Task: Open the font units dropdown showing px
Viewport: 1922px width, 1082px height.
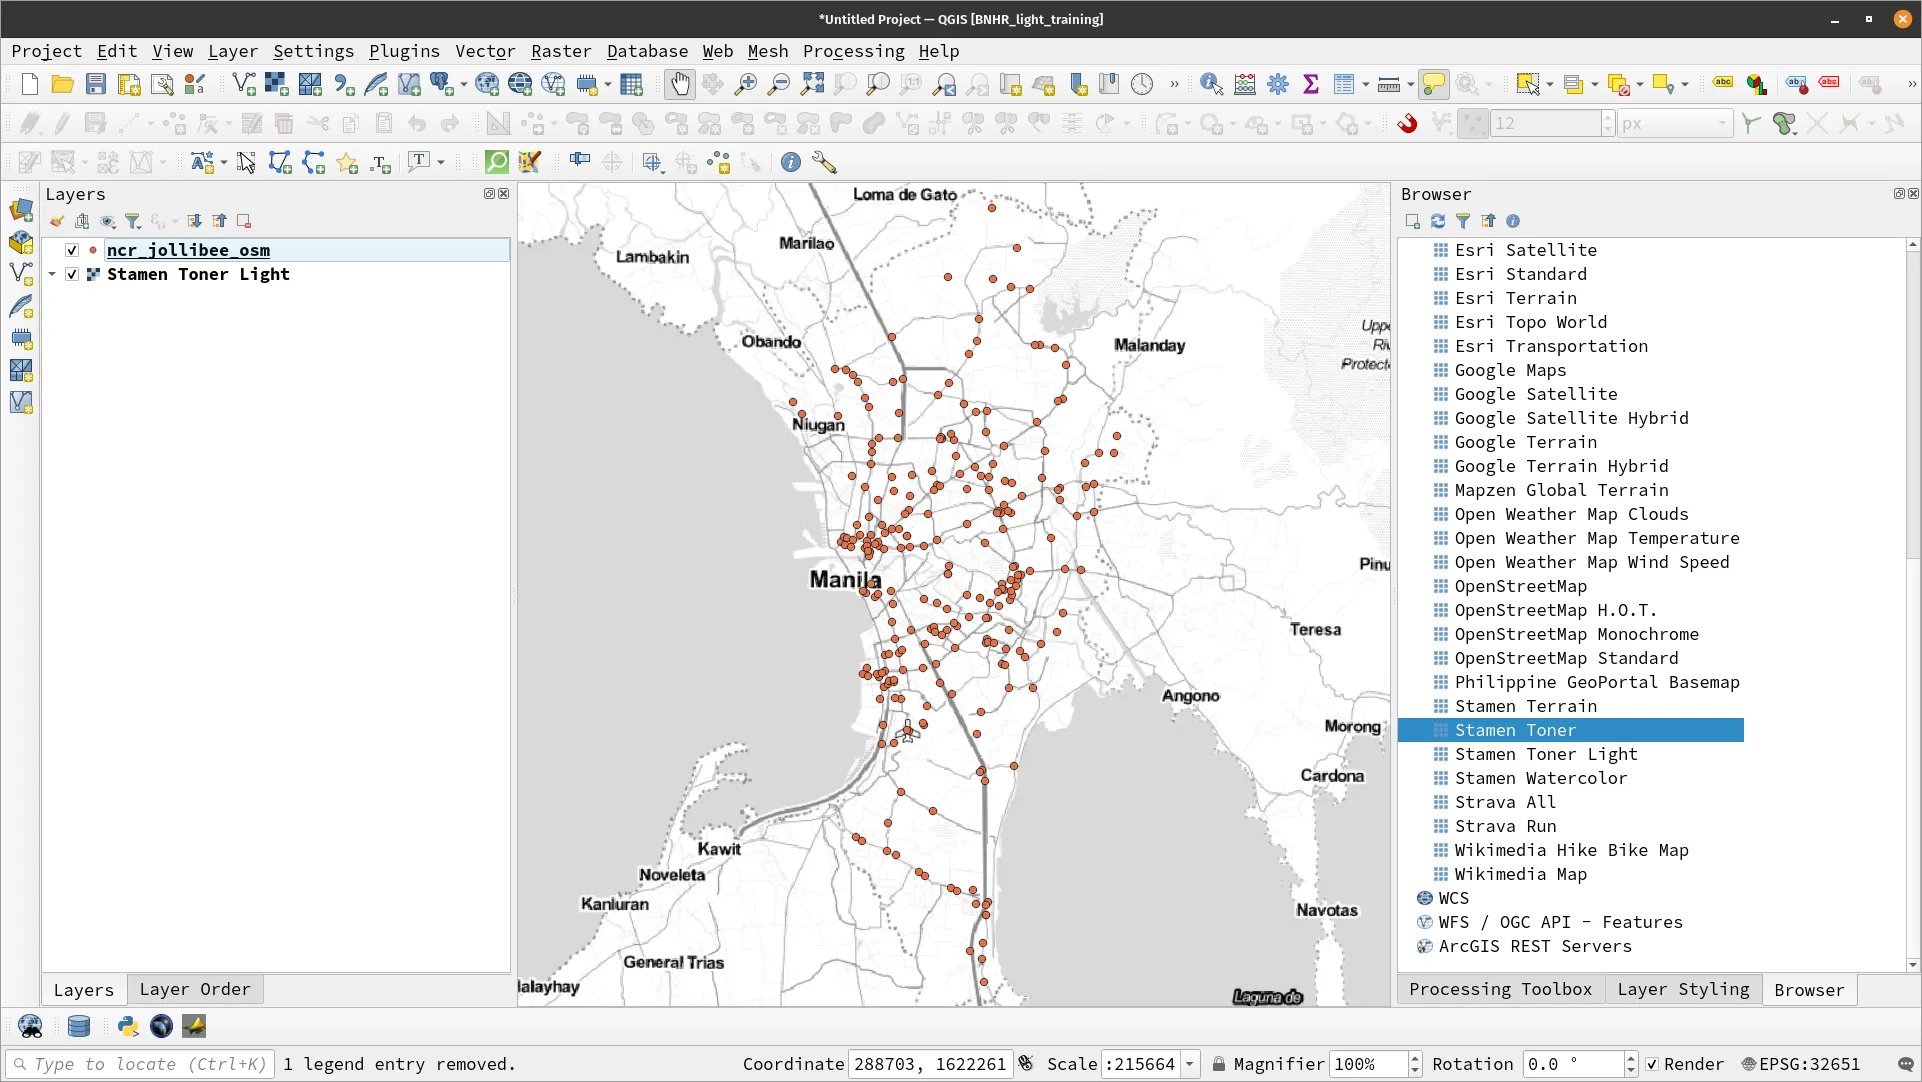Action: [x=1675, y=123]
